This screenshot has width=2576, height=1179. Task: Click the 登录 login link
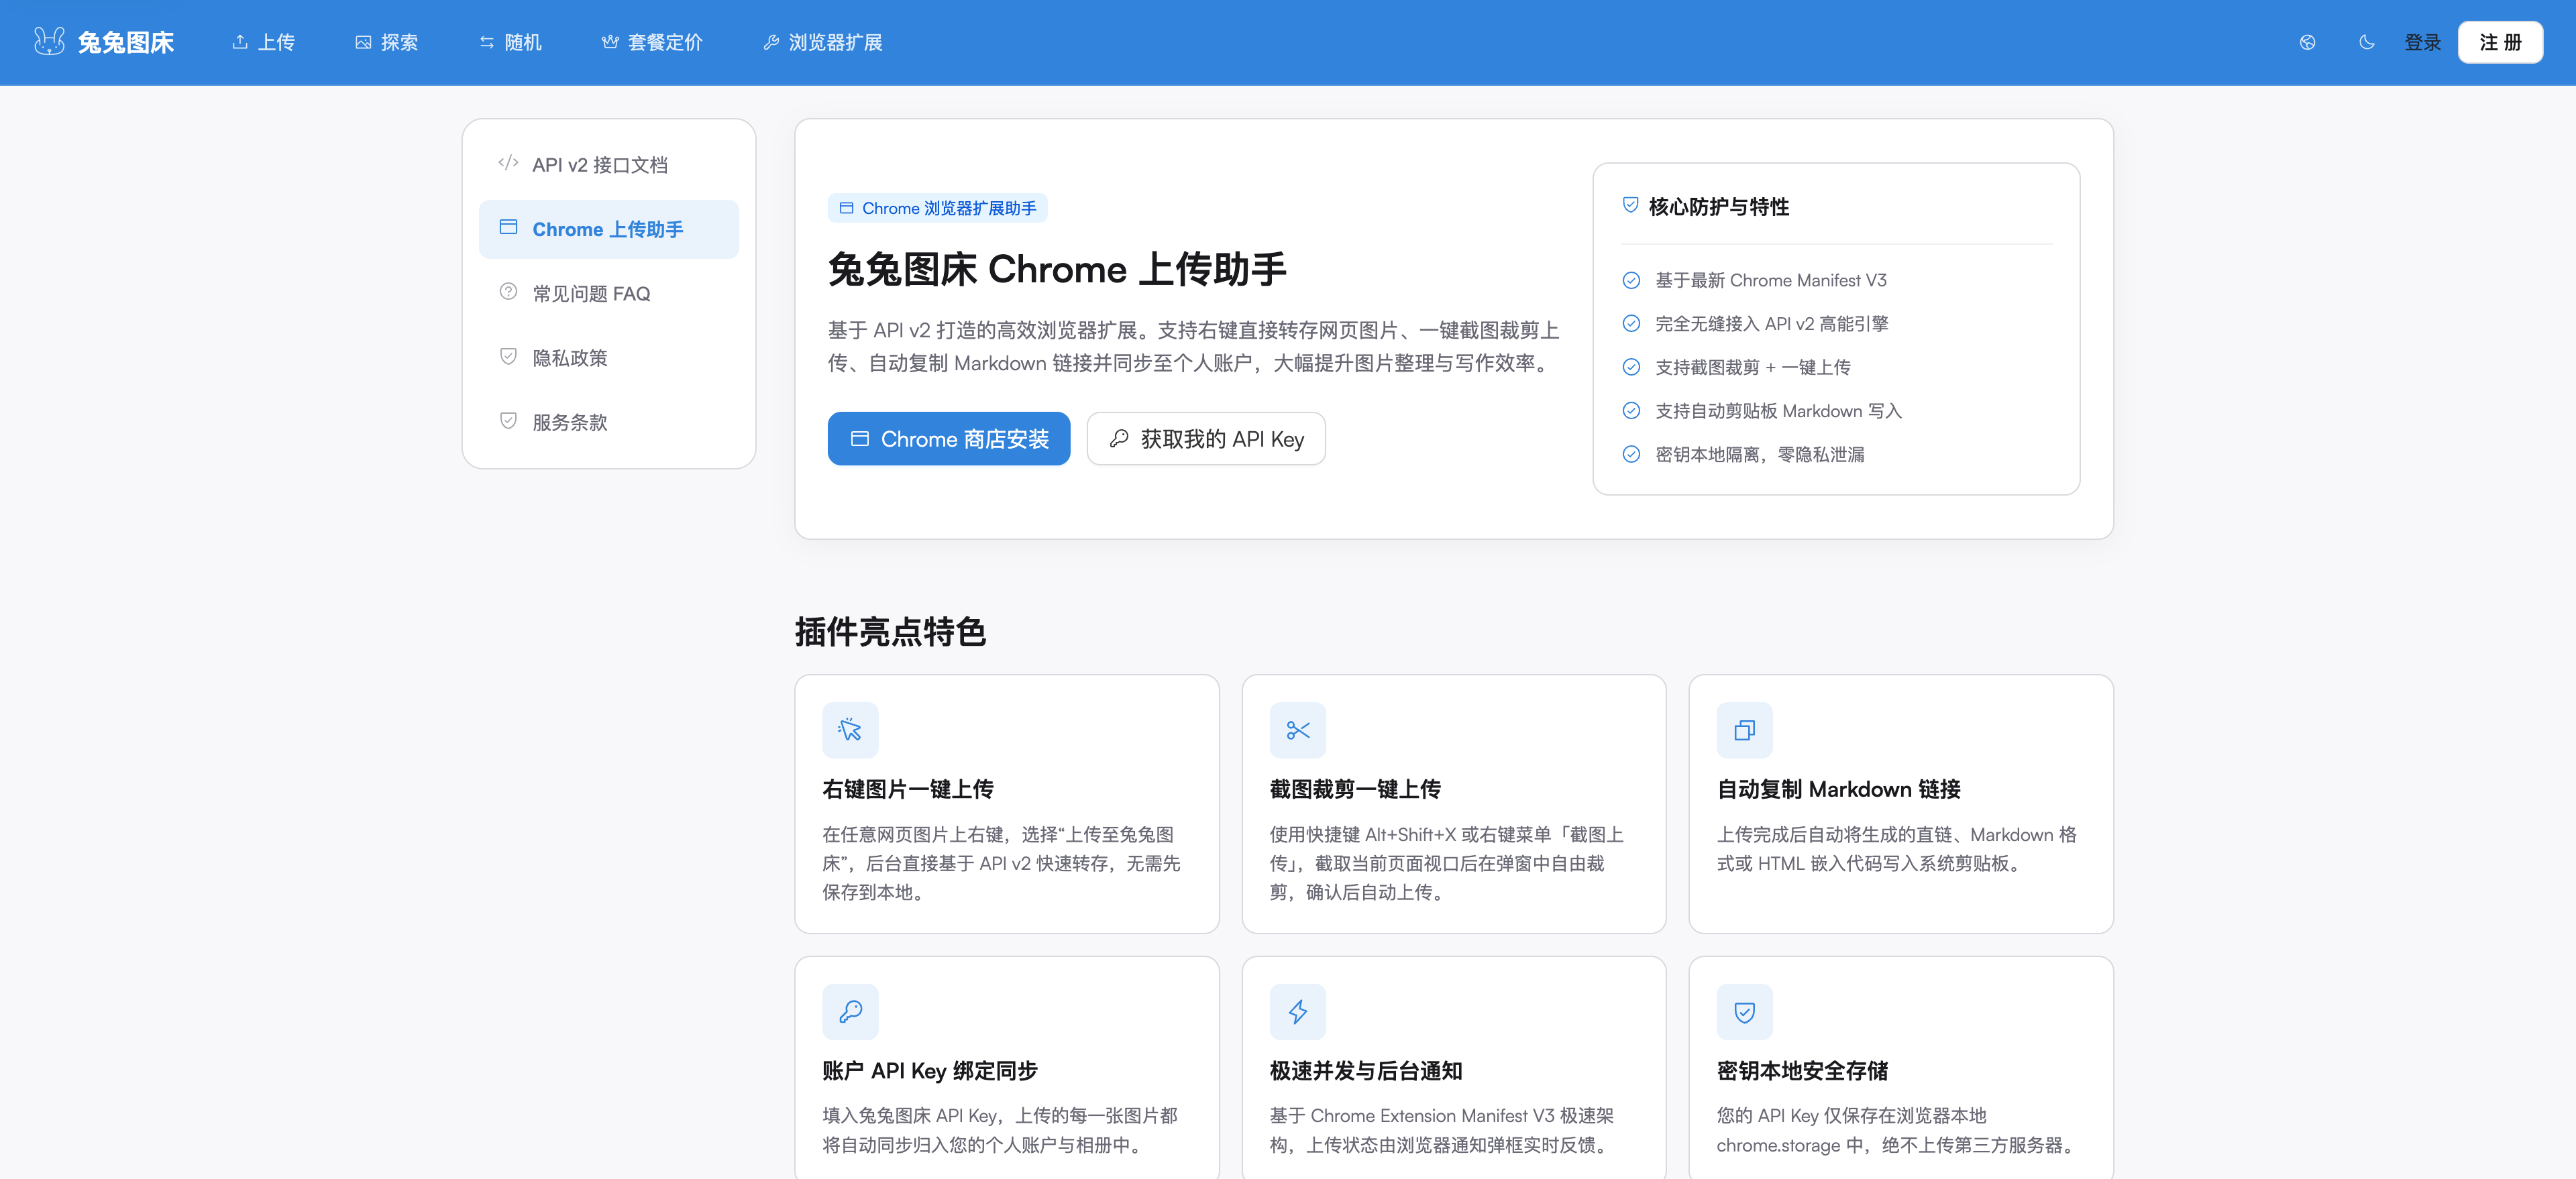(2422, 42)
